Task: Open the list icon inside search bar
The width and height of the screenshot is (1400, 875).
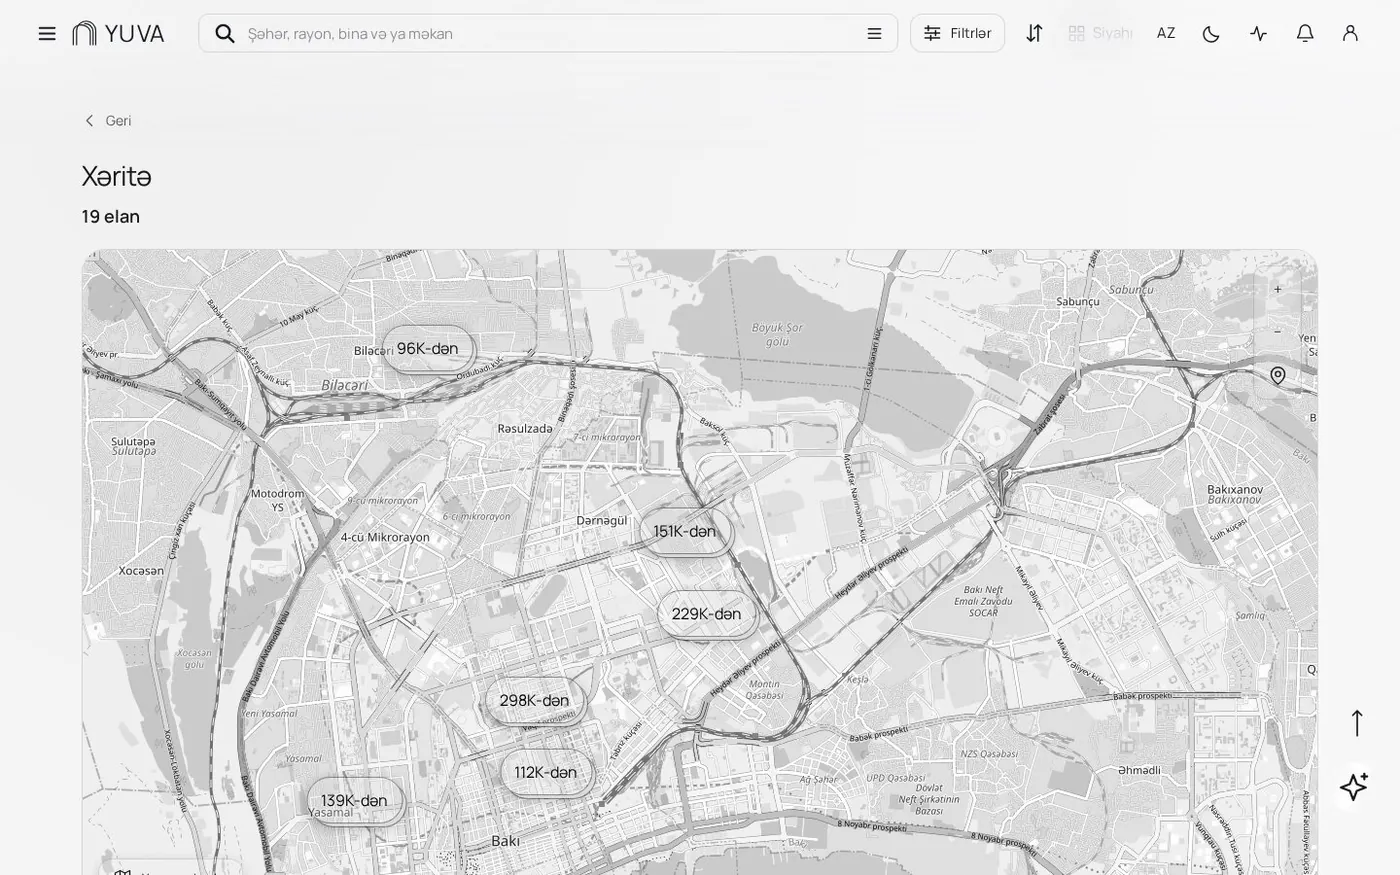Action: tap(874, 33)
